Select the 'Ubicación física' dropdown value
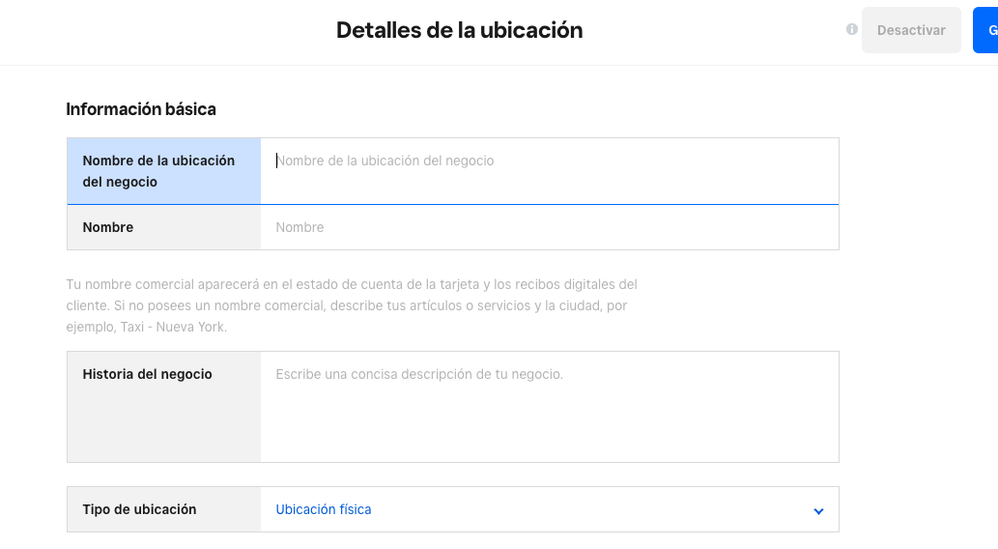 [x=323, y=510]
